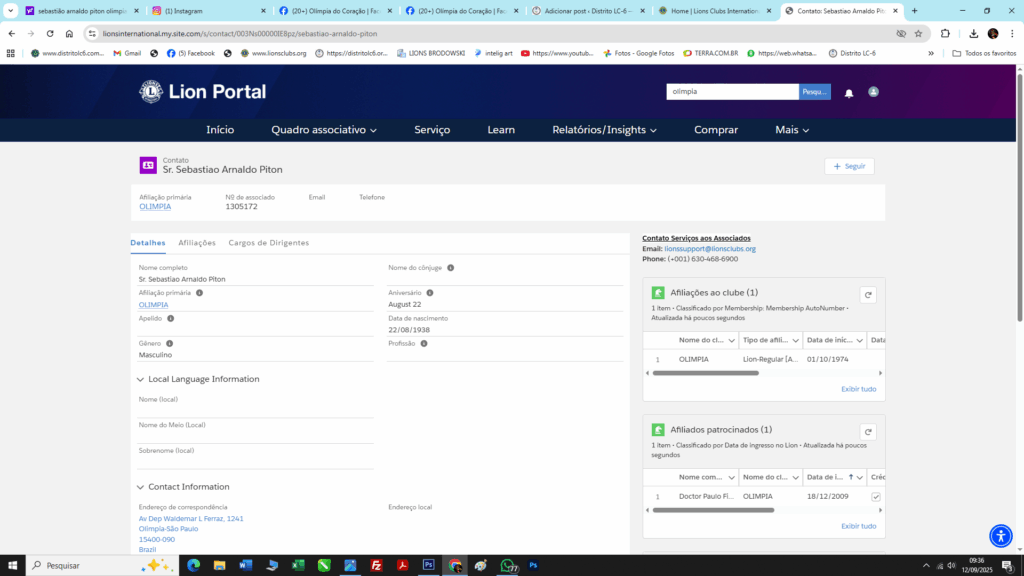The height and width of the screenshot is (576, 1024).
Task: Open Word from the Windows taskbar
Action: click(246, 565)
